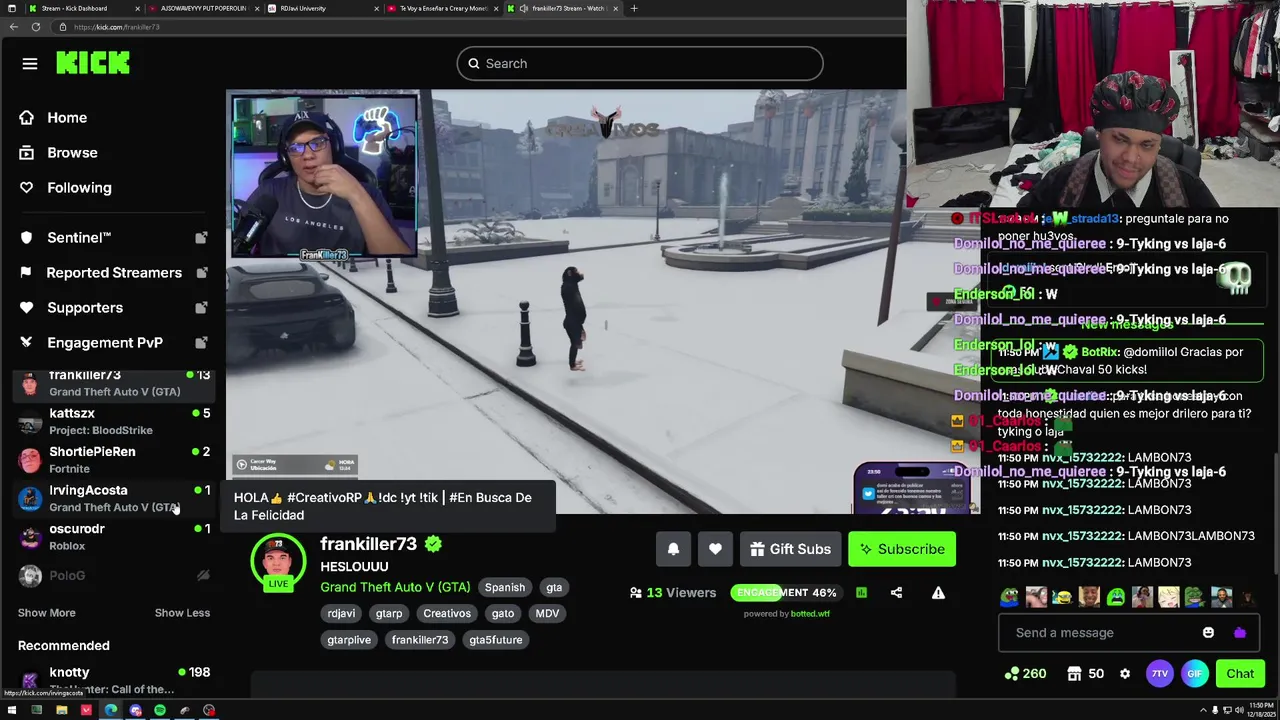Screen dimensions: 1280x720
Task: Open the hamburger sidebar menu
Action: (x=30, y=64)
